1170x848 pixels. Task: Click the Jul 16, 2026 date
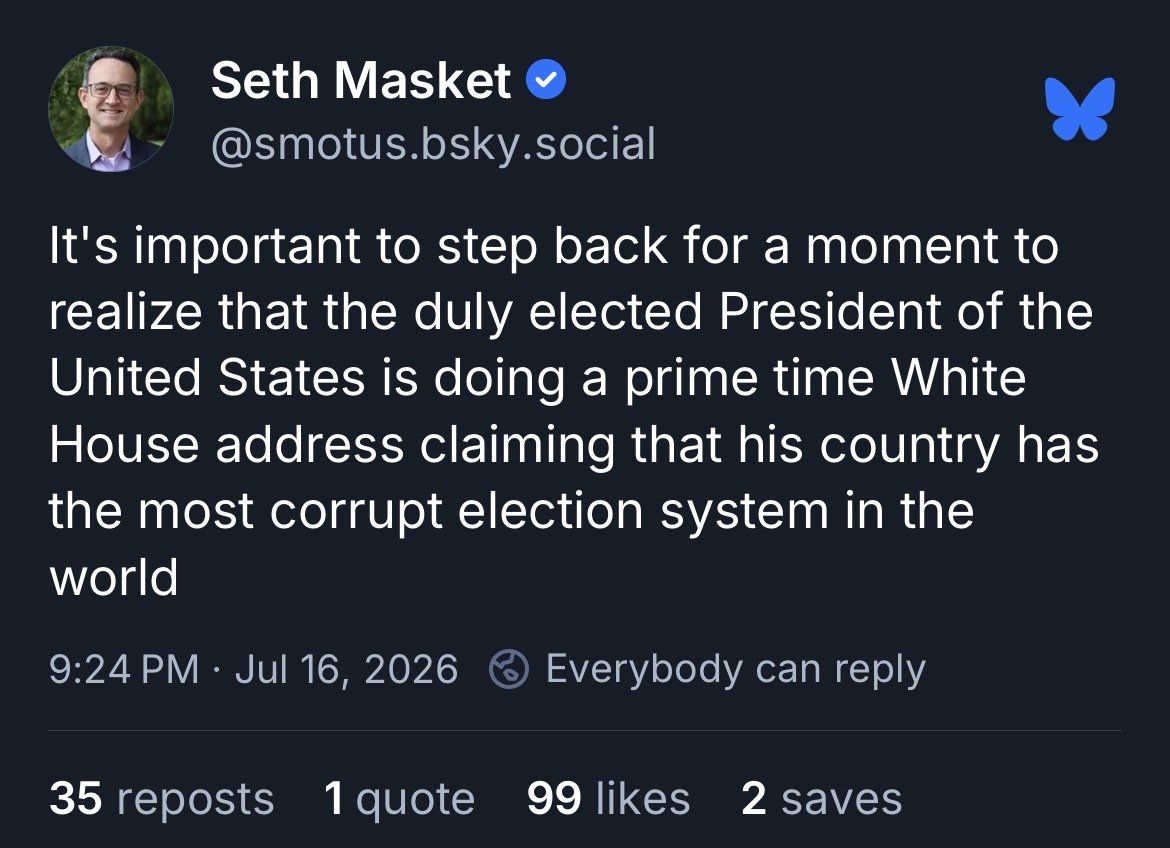point(346,669)
